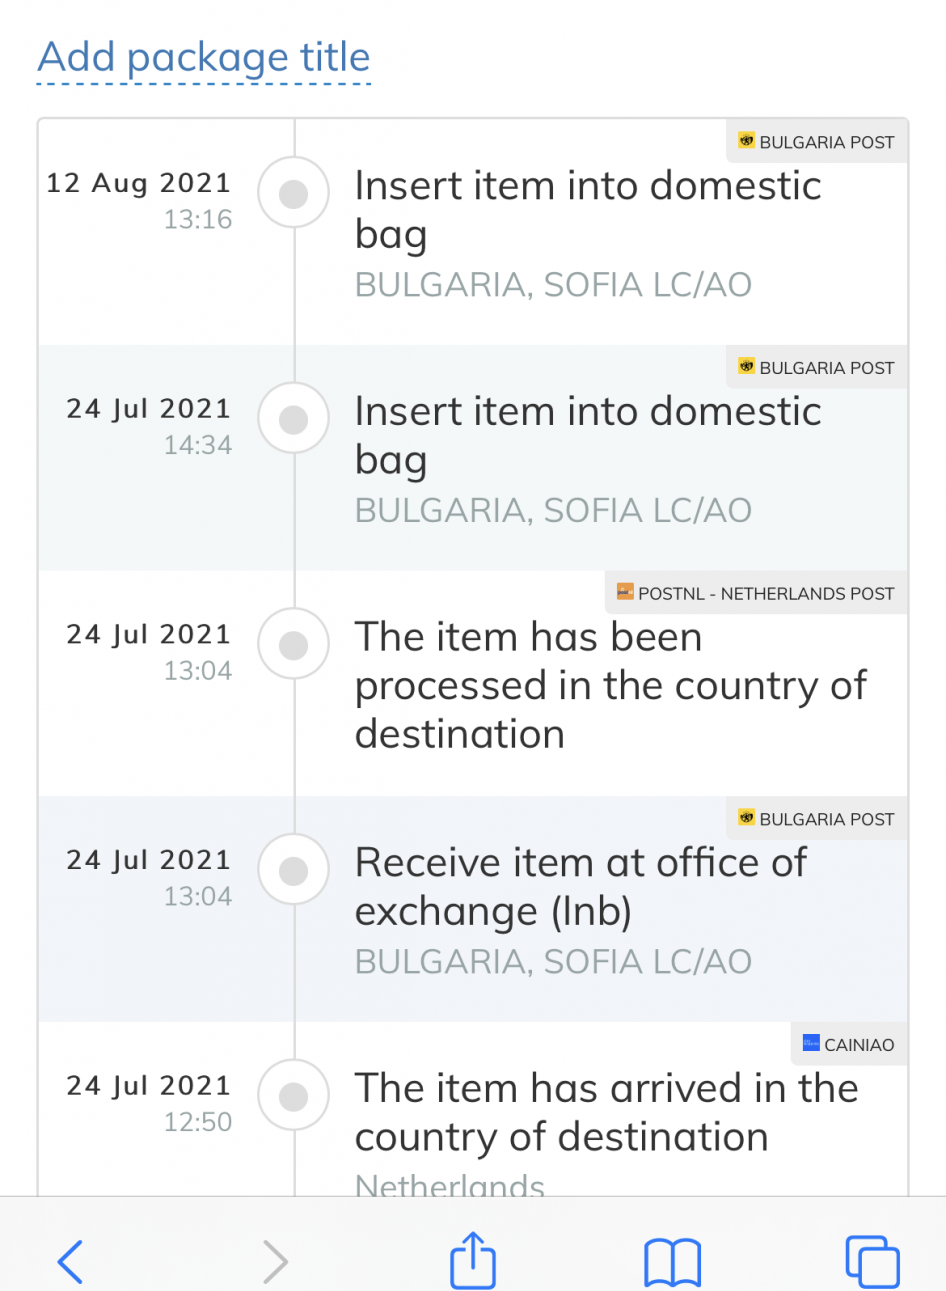Select the 24 Jul 14:34 timeline marker
This screenshot has height=1291, width=946.
(293, 419)
